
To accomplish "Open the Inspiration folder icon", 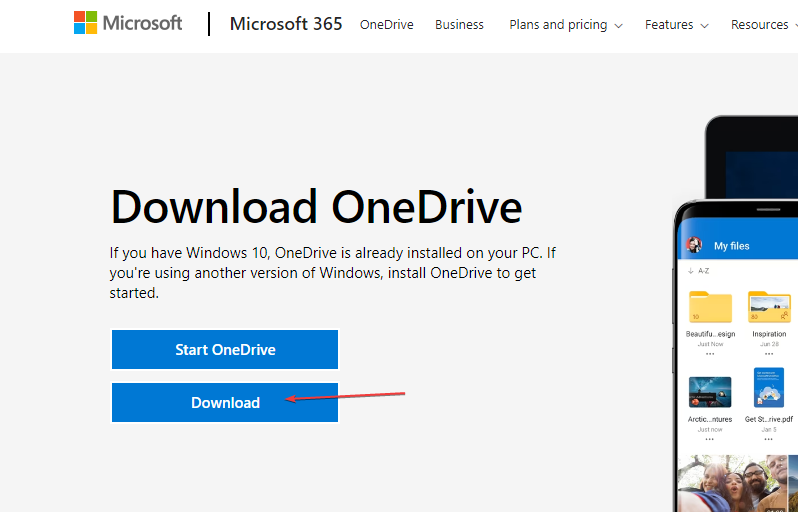I will tap(769, 306).
